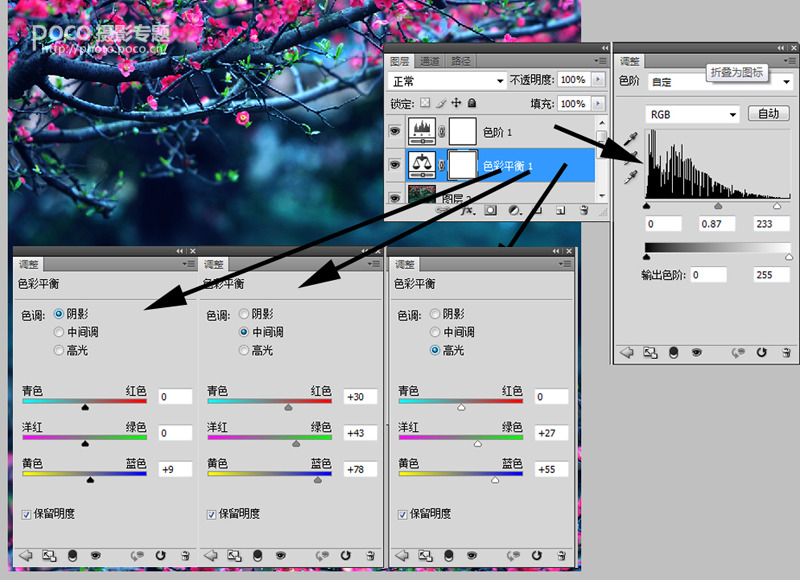Open the 正常 blend mode dropdown

(447, 81)
